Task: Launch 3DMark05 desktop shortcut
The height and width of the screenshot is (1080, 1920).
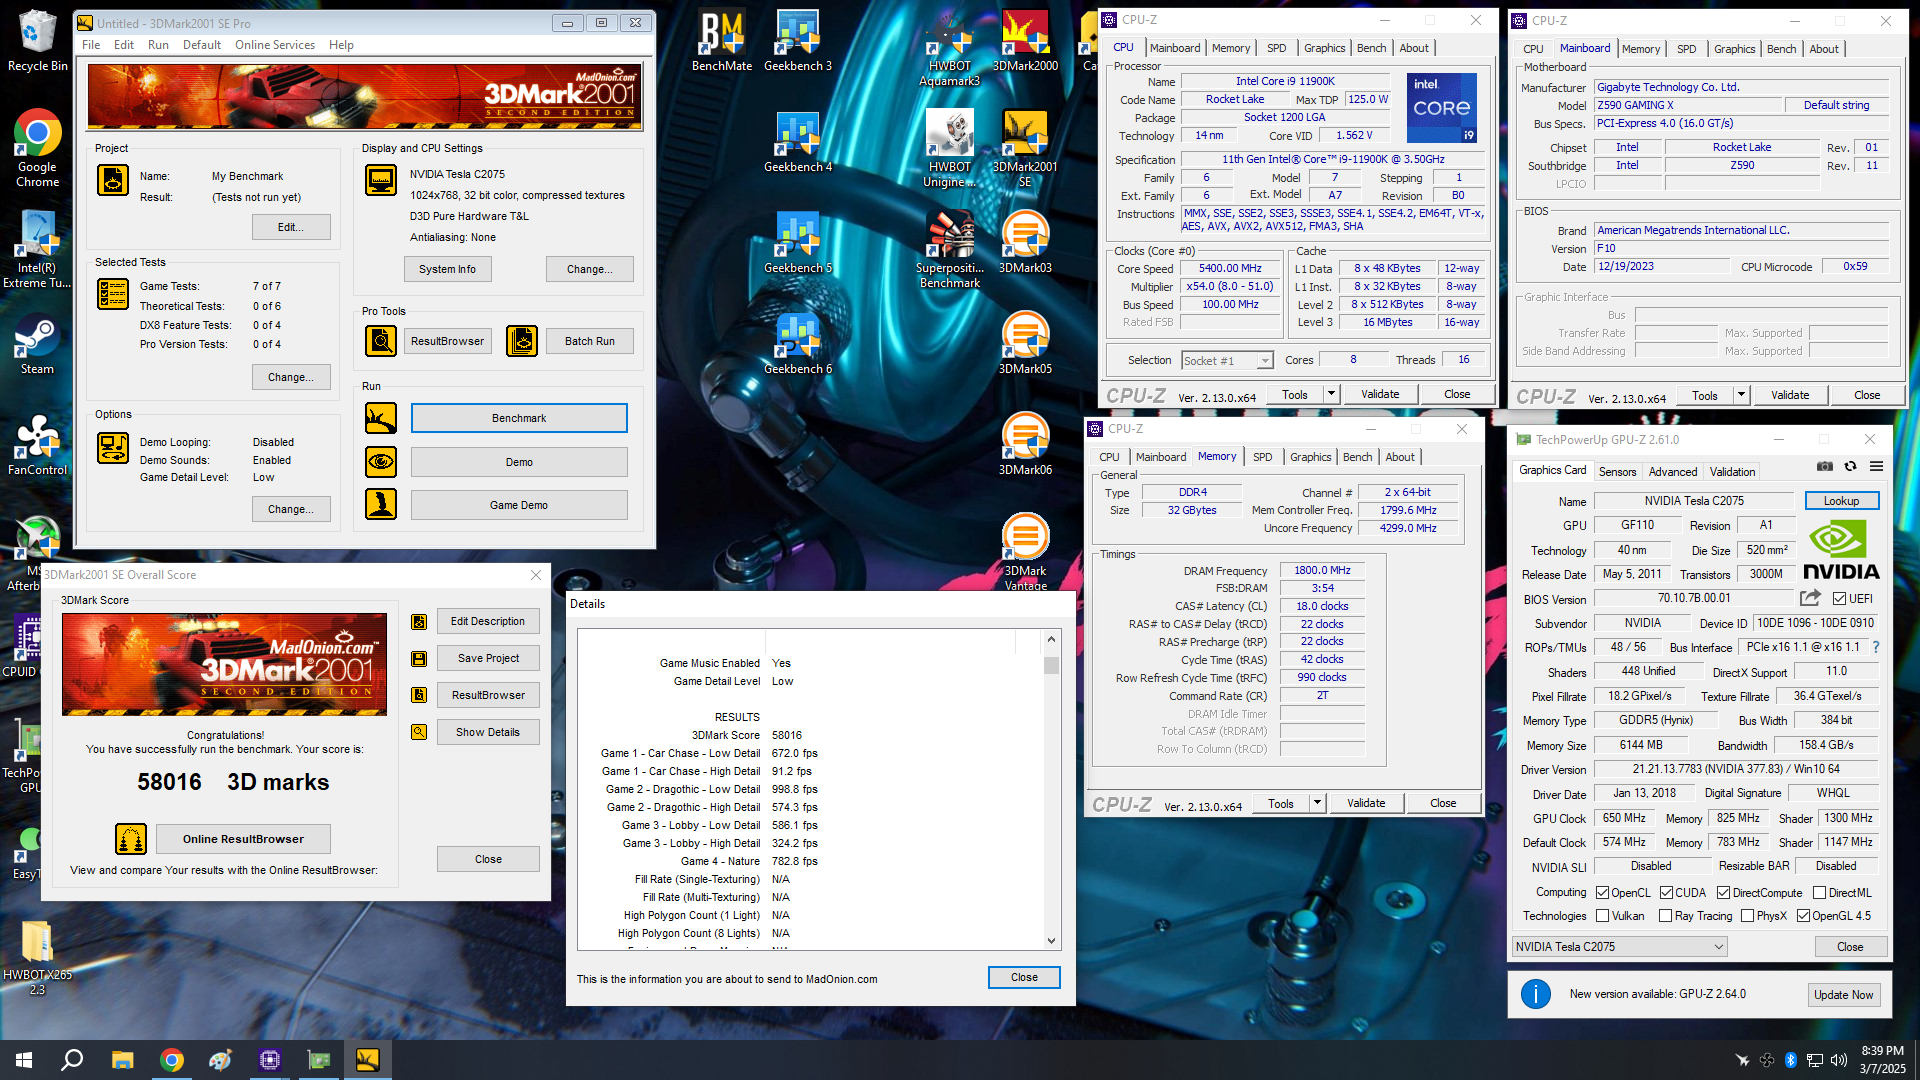Action: pos(1025,344)
